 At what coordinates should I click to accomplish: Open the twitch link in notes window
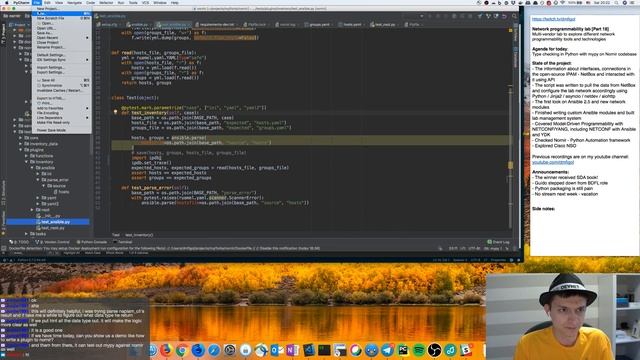(x=553, y=19)
